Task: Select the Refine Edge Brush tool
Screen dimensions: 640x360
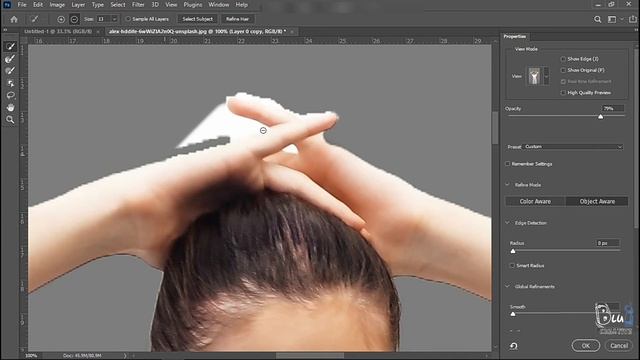Action: click(10, 59)
